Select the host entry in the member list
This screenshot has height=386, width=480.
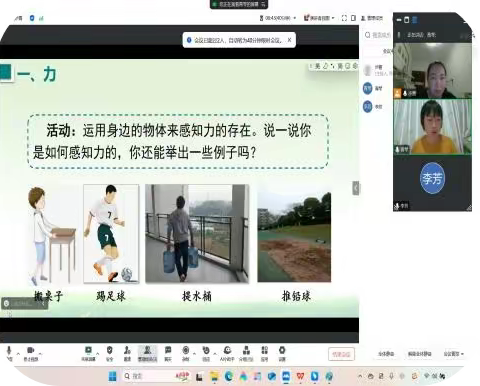[377, 70]
